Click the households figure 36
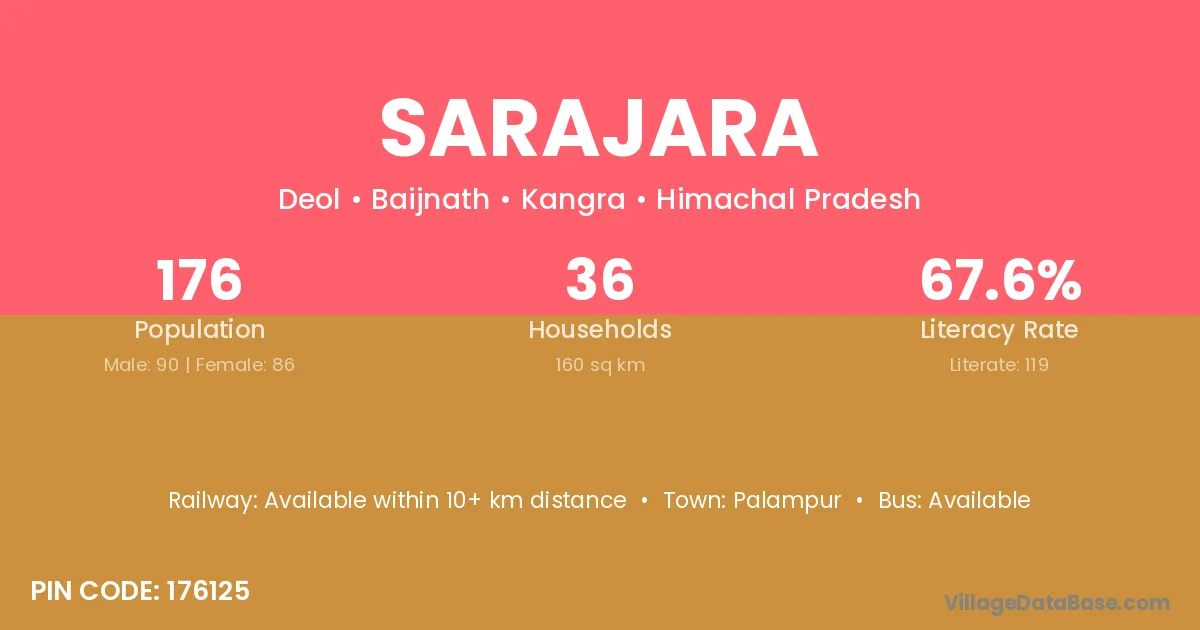Screen dimensions: 1200x630 click(x=599, y=280)
